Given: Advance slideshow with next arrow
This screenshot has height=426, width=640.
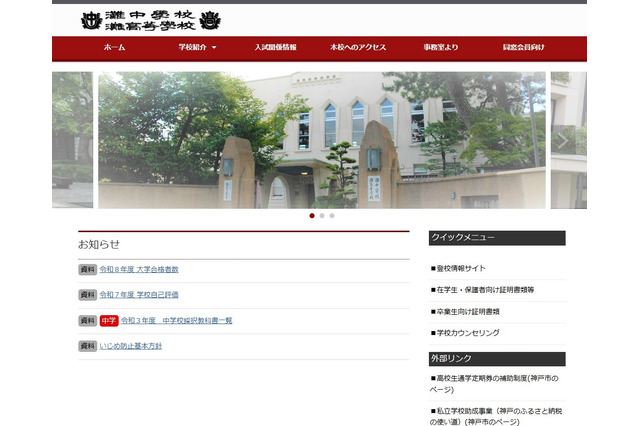Looking at the screenshot, I should click(x=563, y=140).
